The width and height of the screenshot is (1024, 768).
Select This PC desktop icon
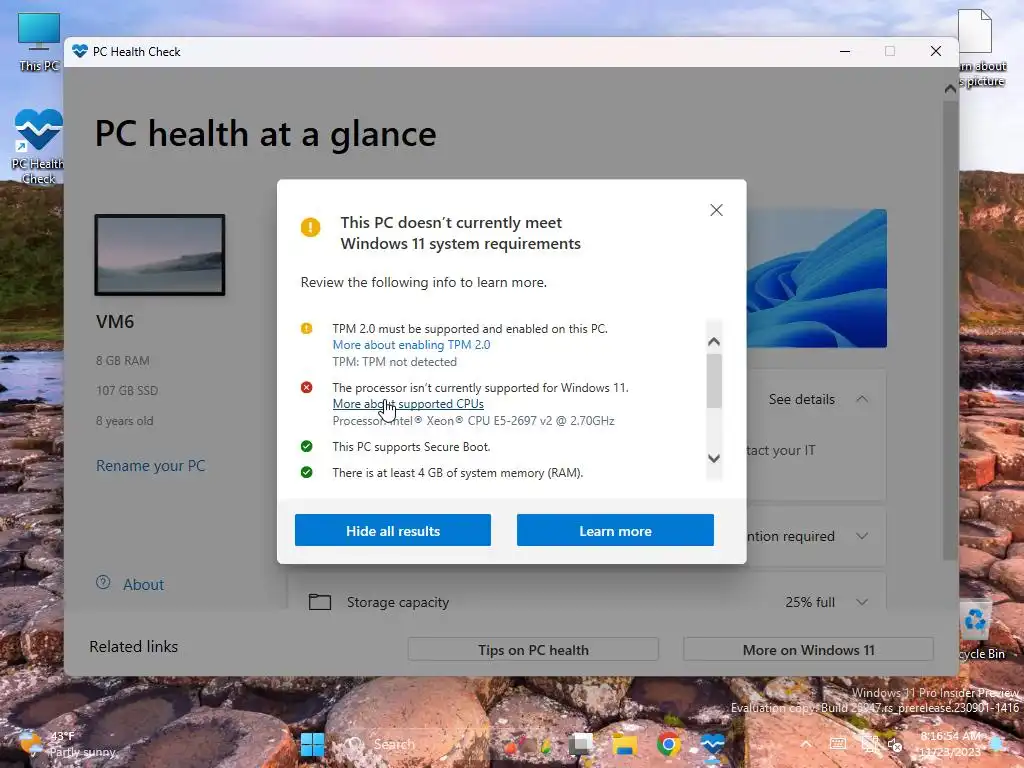[39, 40]
